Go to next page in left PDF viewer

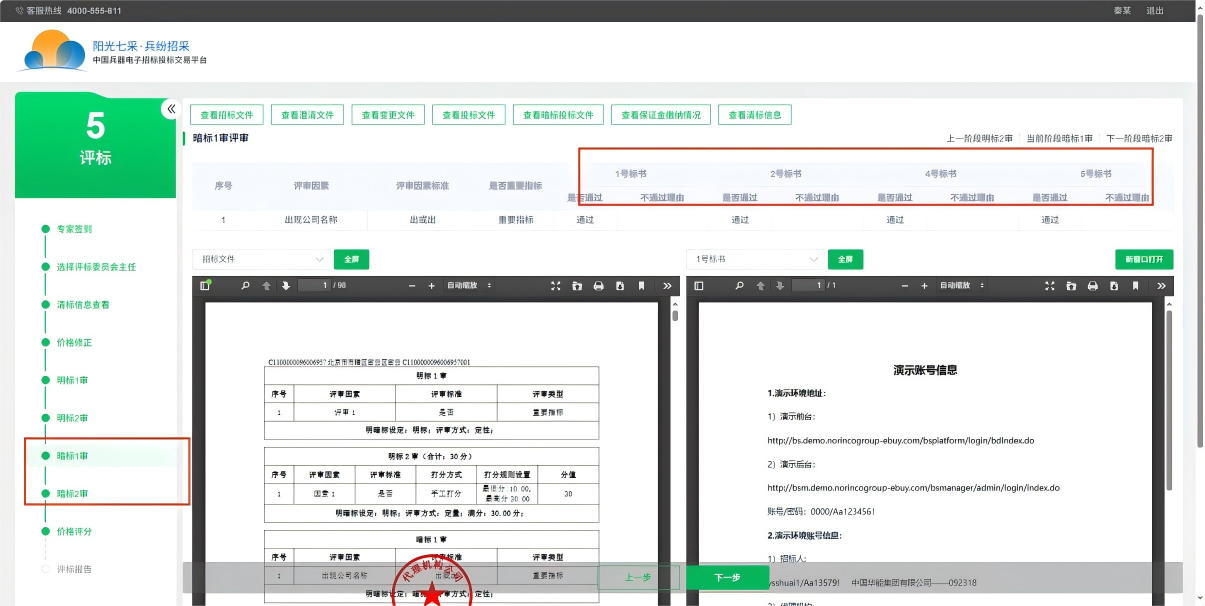(286, 286)
